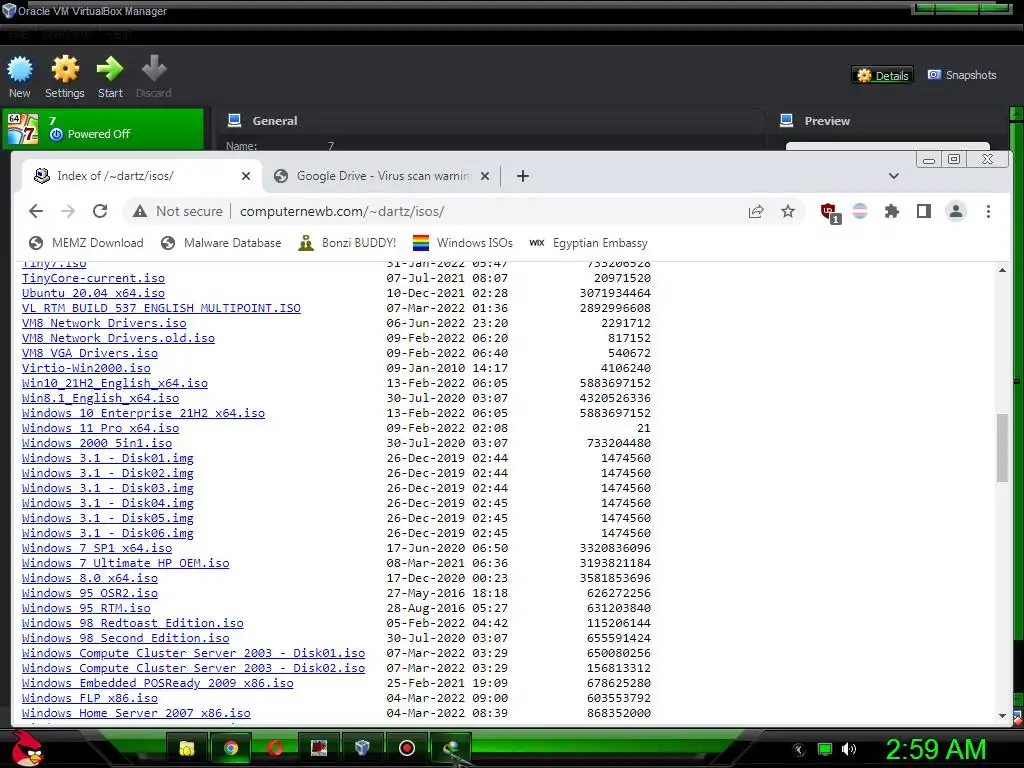Click the striped flag extension icon
This screenshot has width=1024, height=768.
[860, 211]
